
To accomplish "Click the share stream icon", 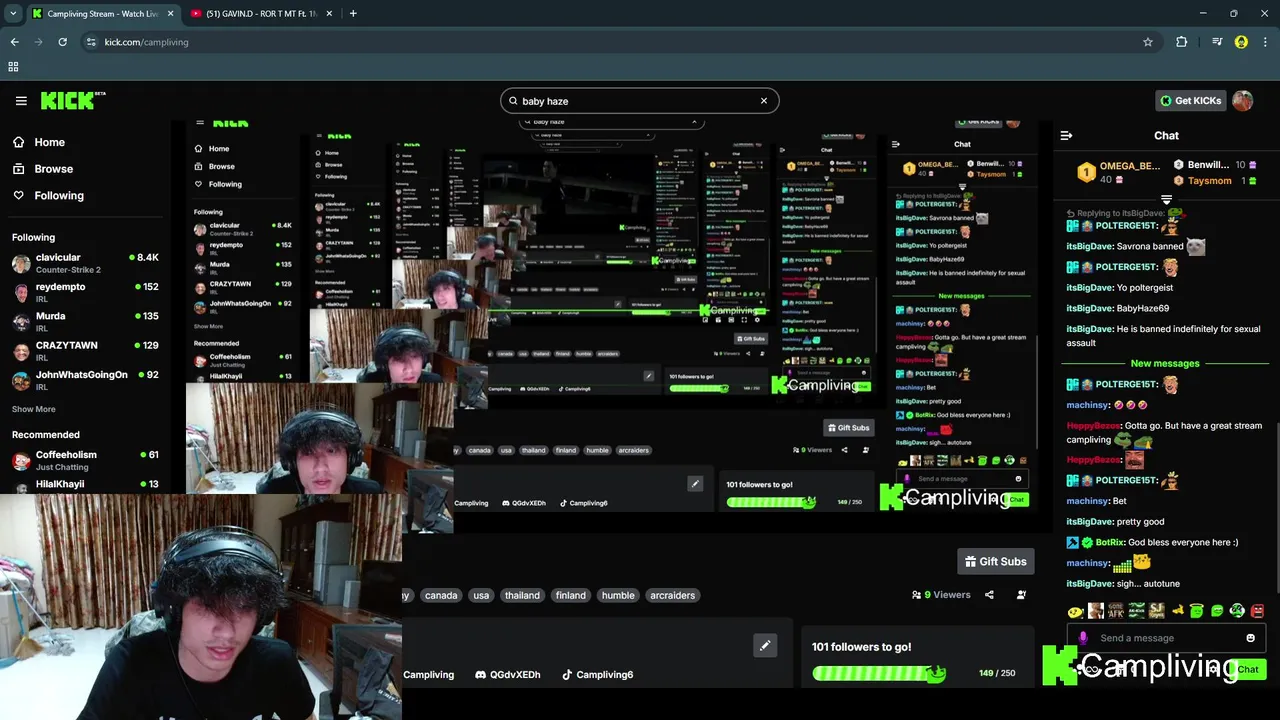I will [989, 595].
